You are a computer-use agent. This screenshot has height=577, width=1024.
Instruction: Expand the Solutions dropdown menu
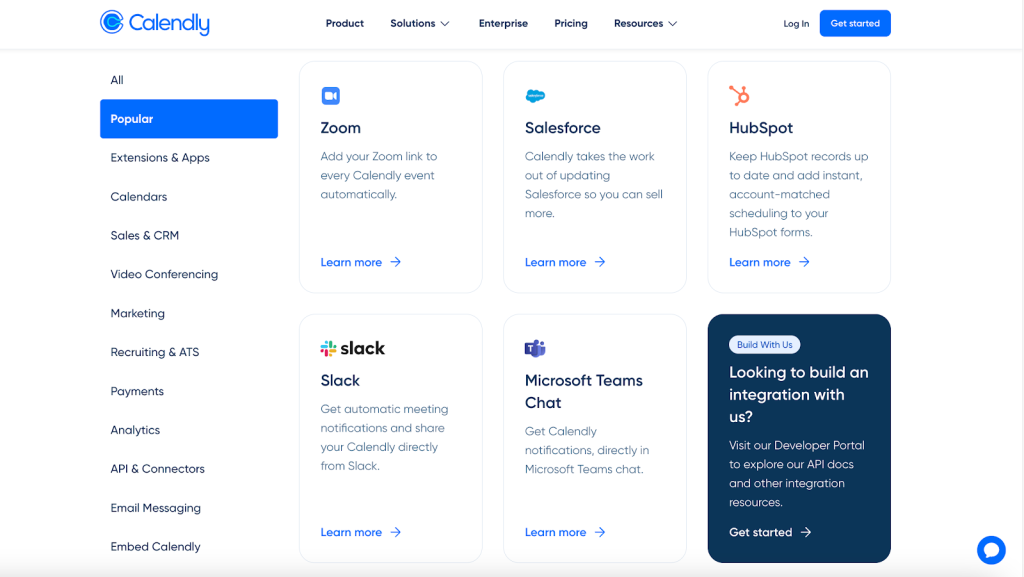pyautogui.click(x=420, y=23)
